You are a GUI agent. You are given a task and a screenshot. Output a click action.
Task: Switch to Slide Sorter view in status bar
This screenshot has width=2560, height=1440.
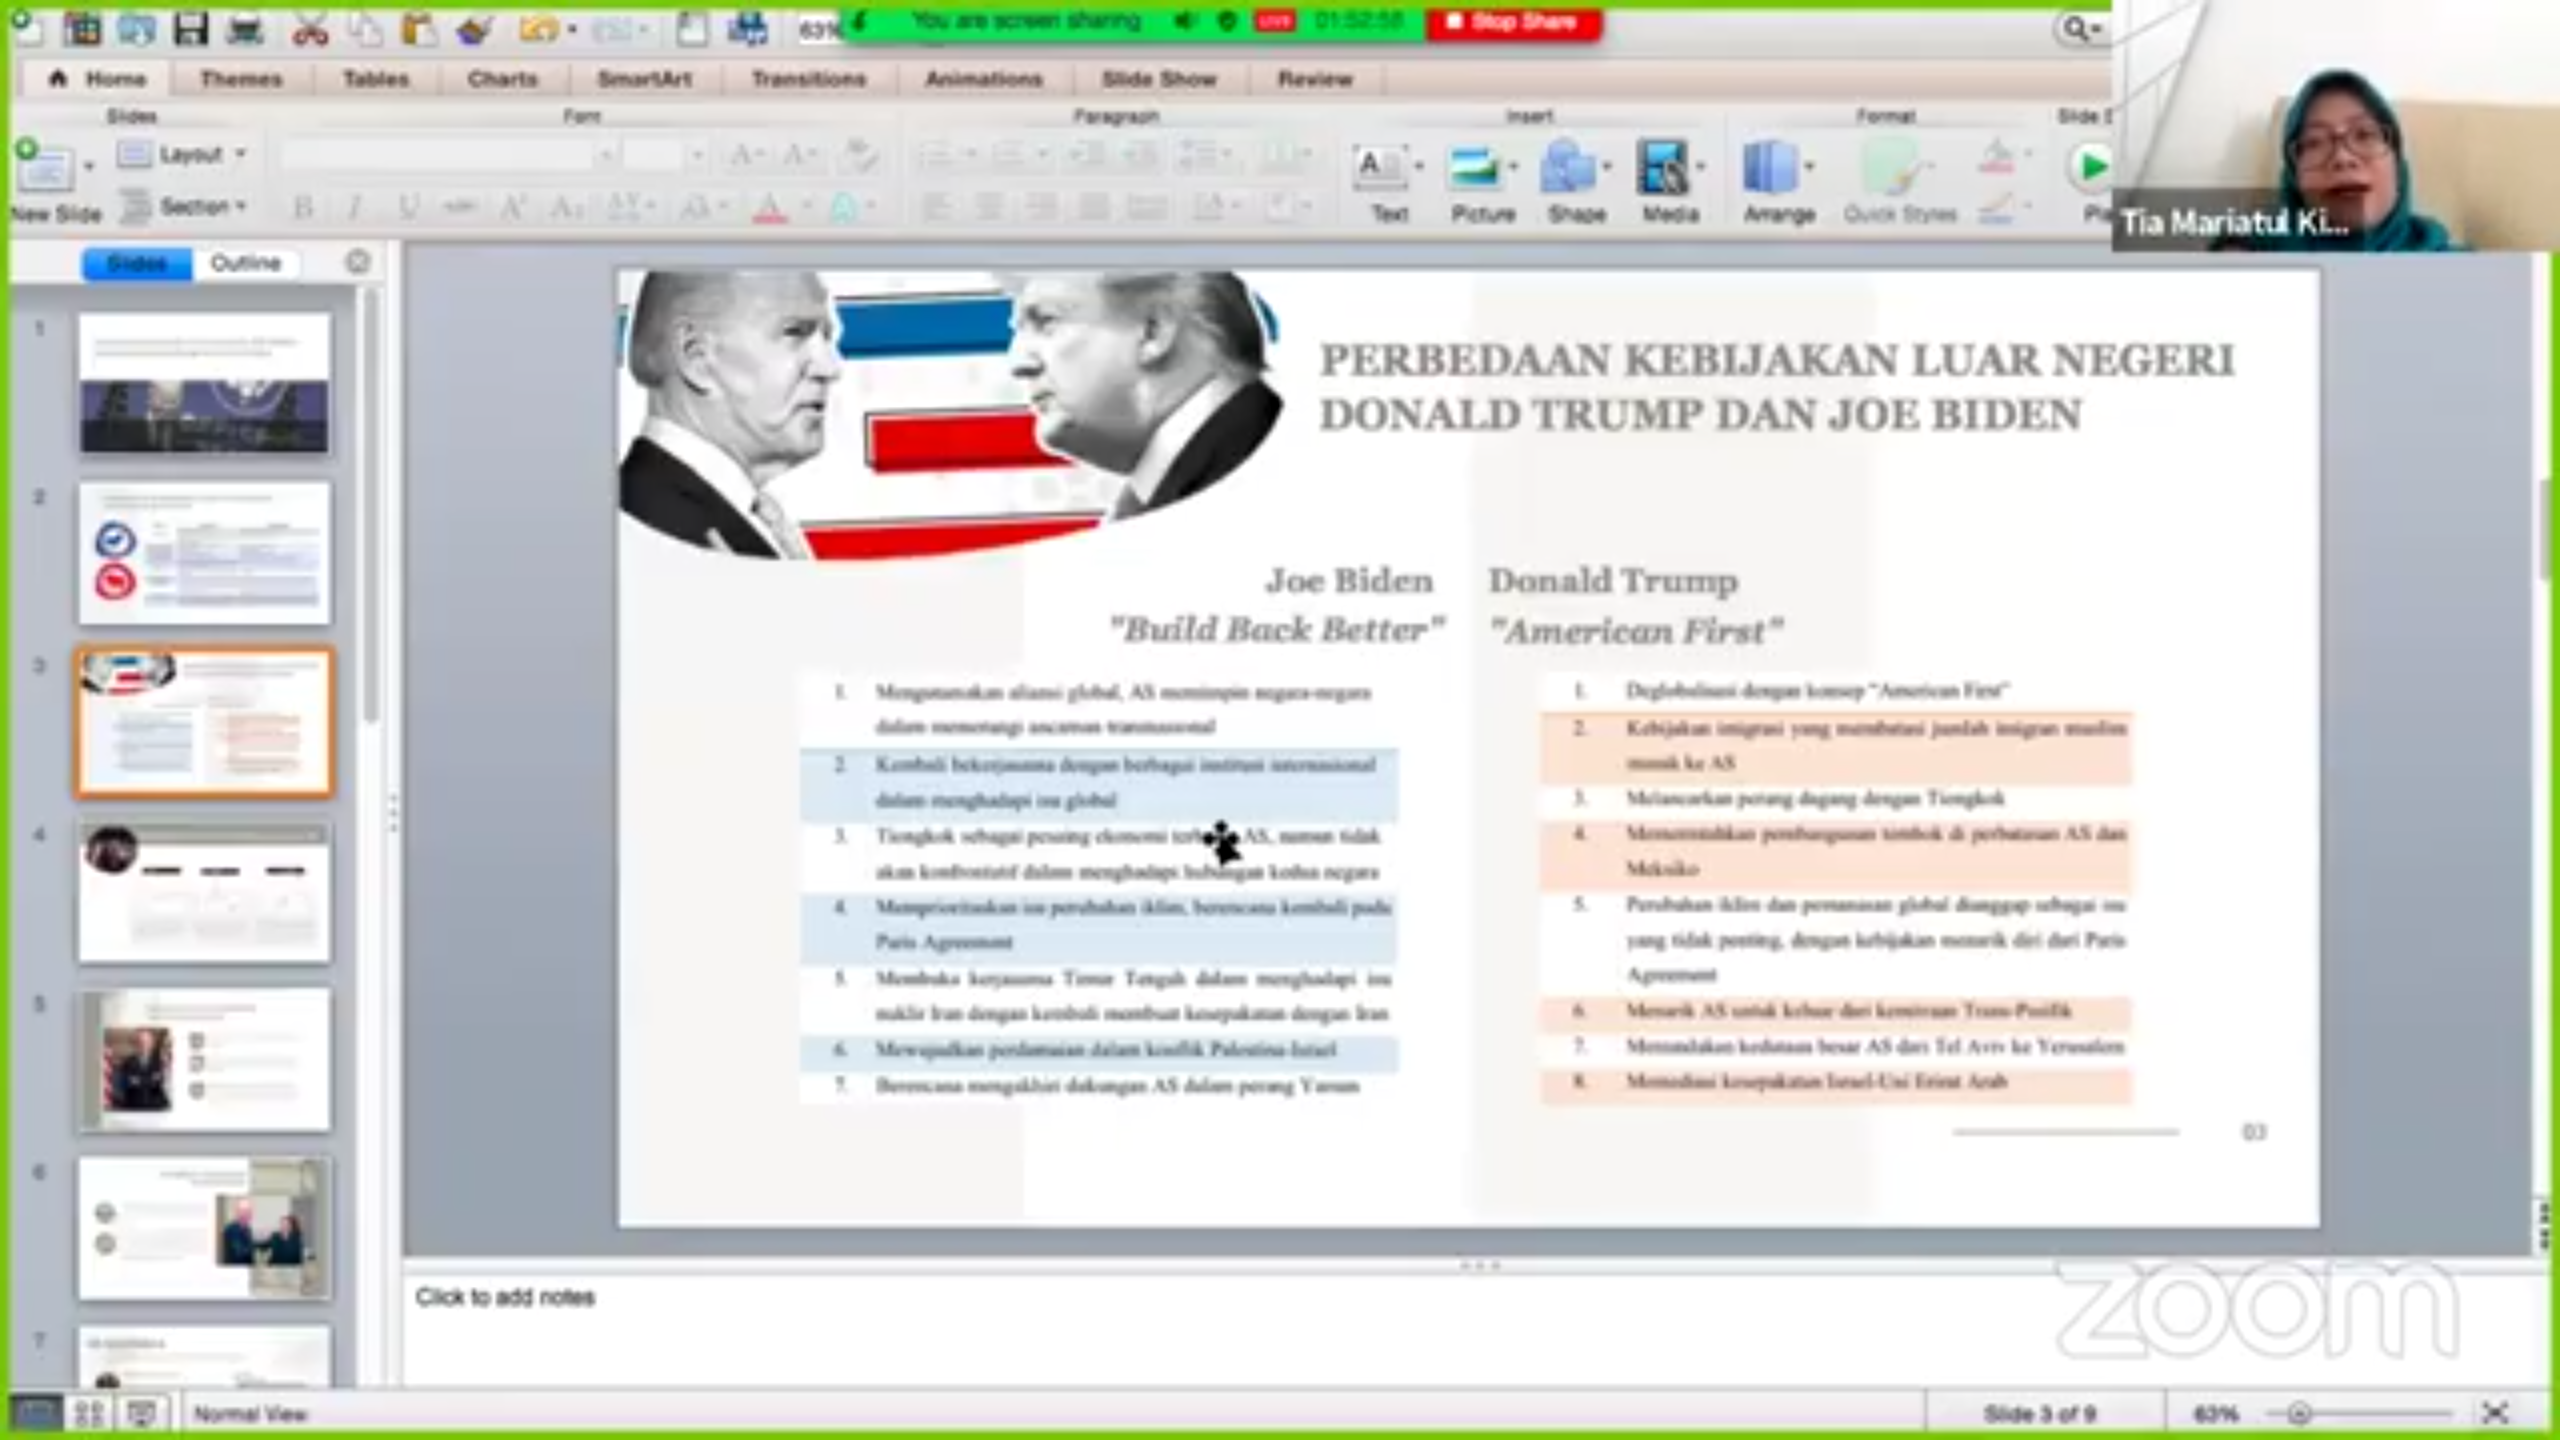[89, 1412]
